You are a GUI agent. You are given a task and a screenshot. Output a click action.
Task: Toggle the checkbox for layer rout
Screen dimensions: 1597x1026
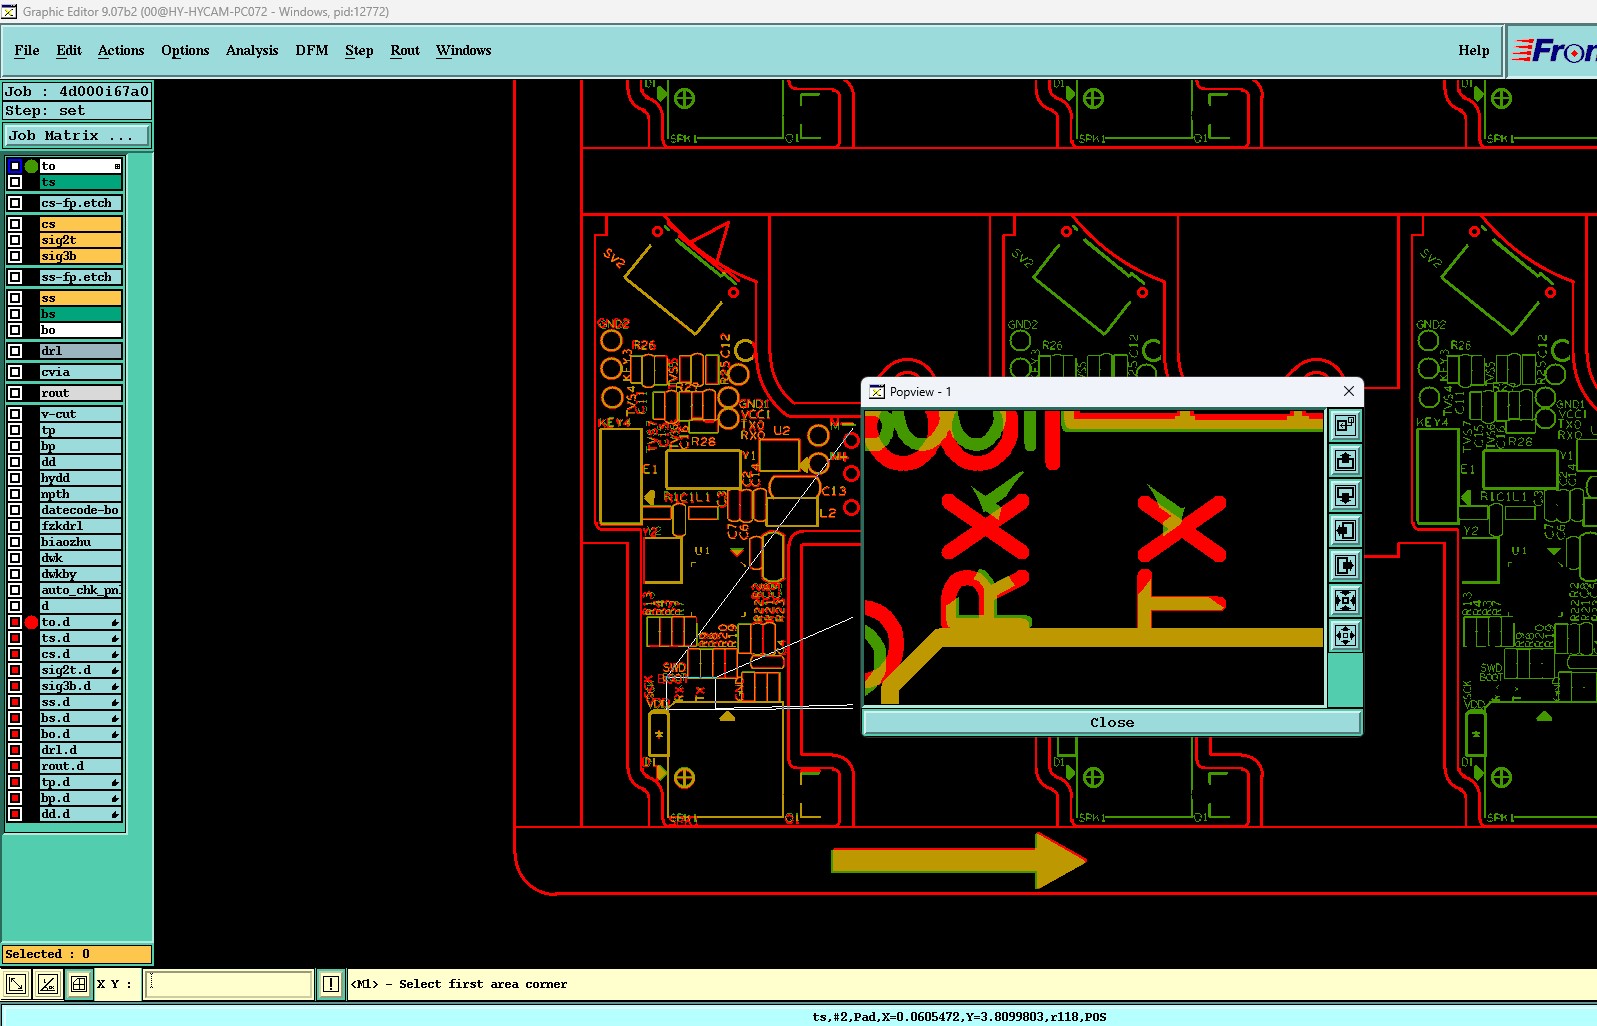pyautogui.click(x=15, y=393)
